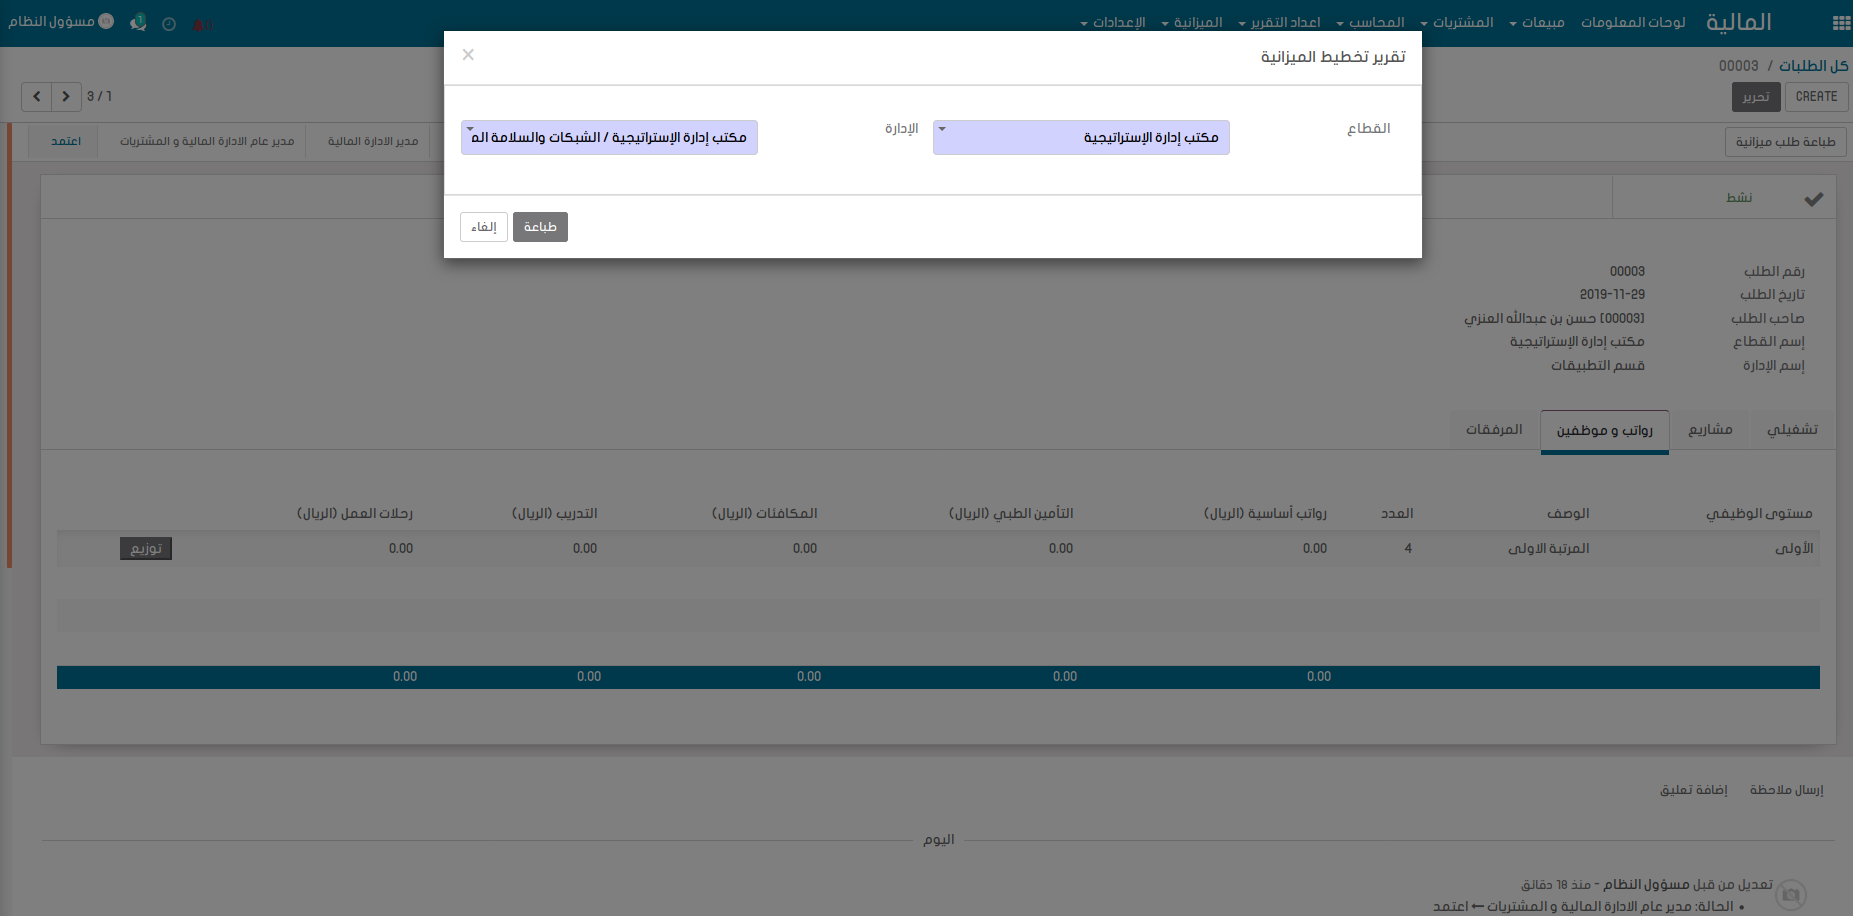
Task: Click the red notification bell icon
Action: (201, 24)
